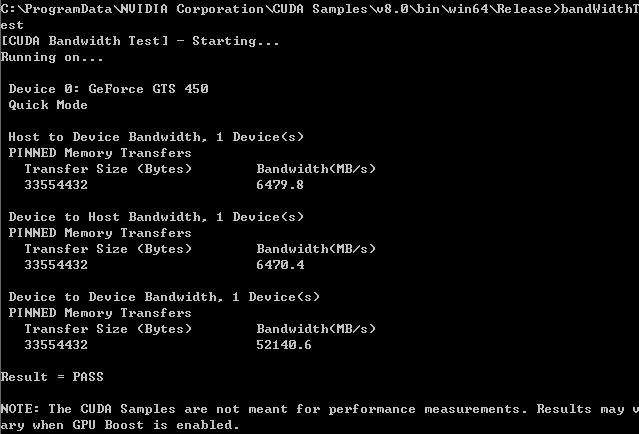Image resolution: width=639 pixels, height=434 pixels.
Task: Click the bandWidthTest command path line
Action: click(320, 9)
